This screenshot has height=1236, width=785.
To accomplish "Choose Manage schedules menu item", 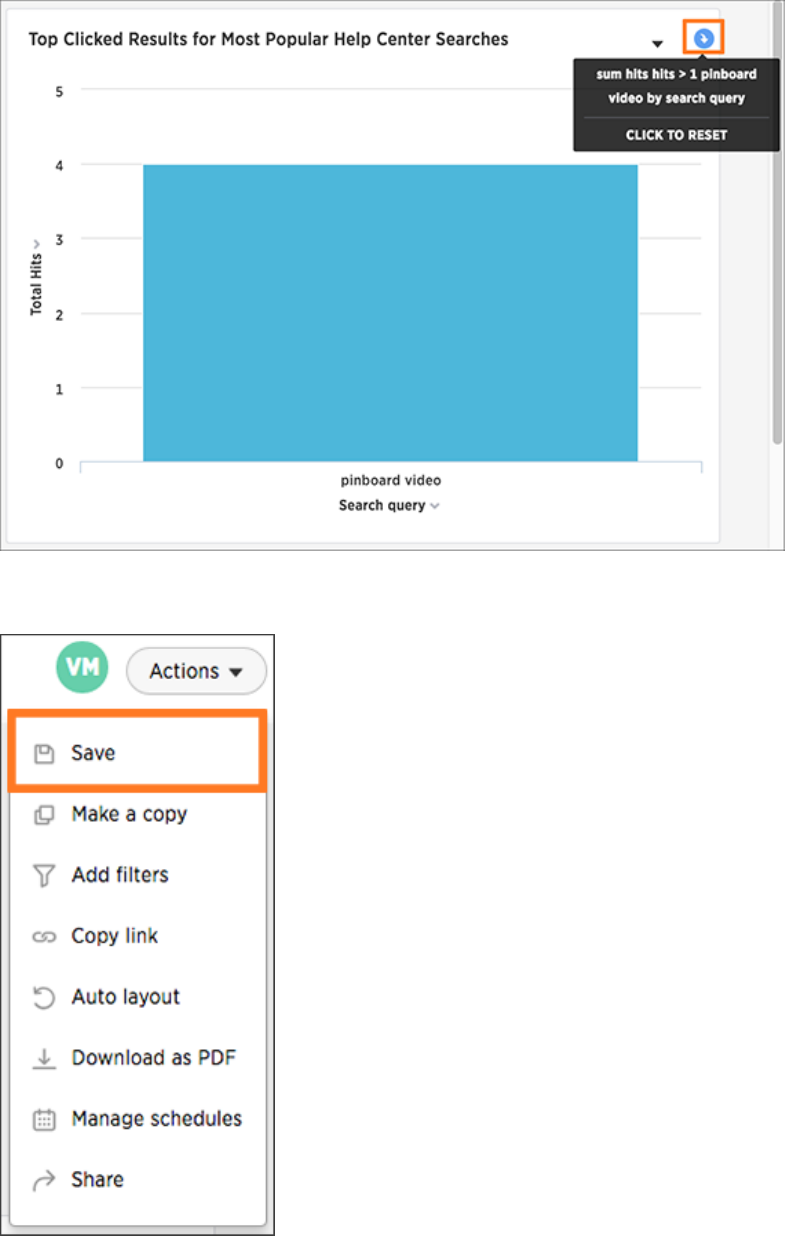I will click(x=137, y=1119).
